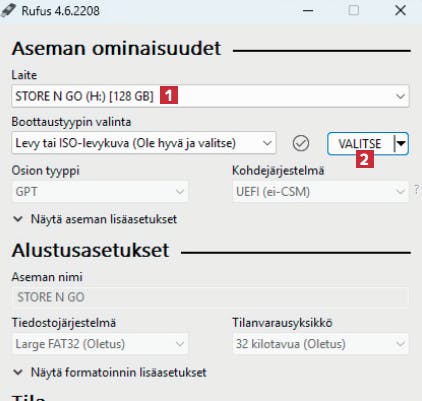The height and width of the screenshot is (401, 422).
Task: Close the Rufus window
Action: 400,10
